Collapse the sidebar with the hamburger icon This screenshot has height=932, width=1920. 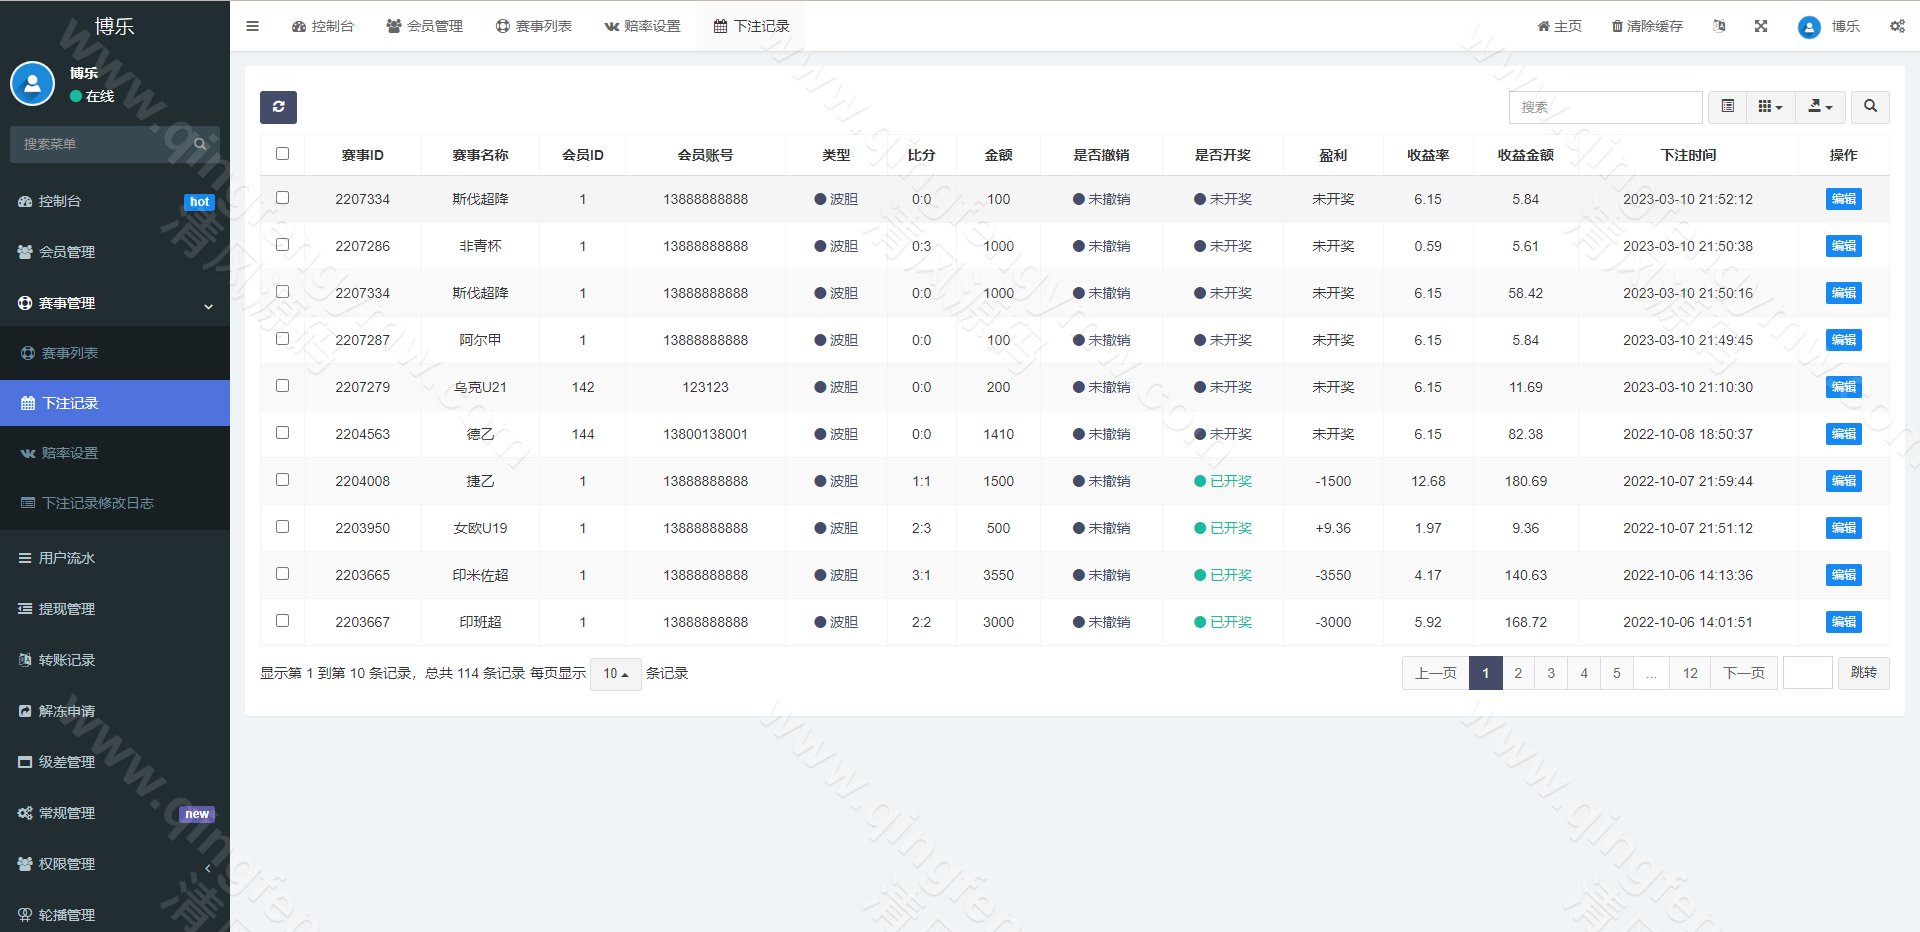(x=252, y=26)
